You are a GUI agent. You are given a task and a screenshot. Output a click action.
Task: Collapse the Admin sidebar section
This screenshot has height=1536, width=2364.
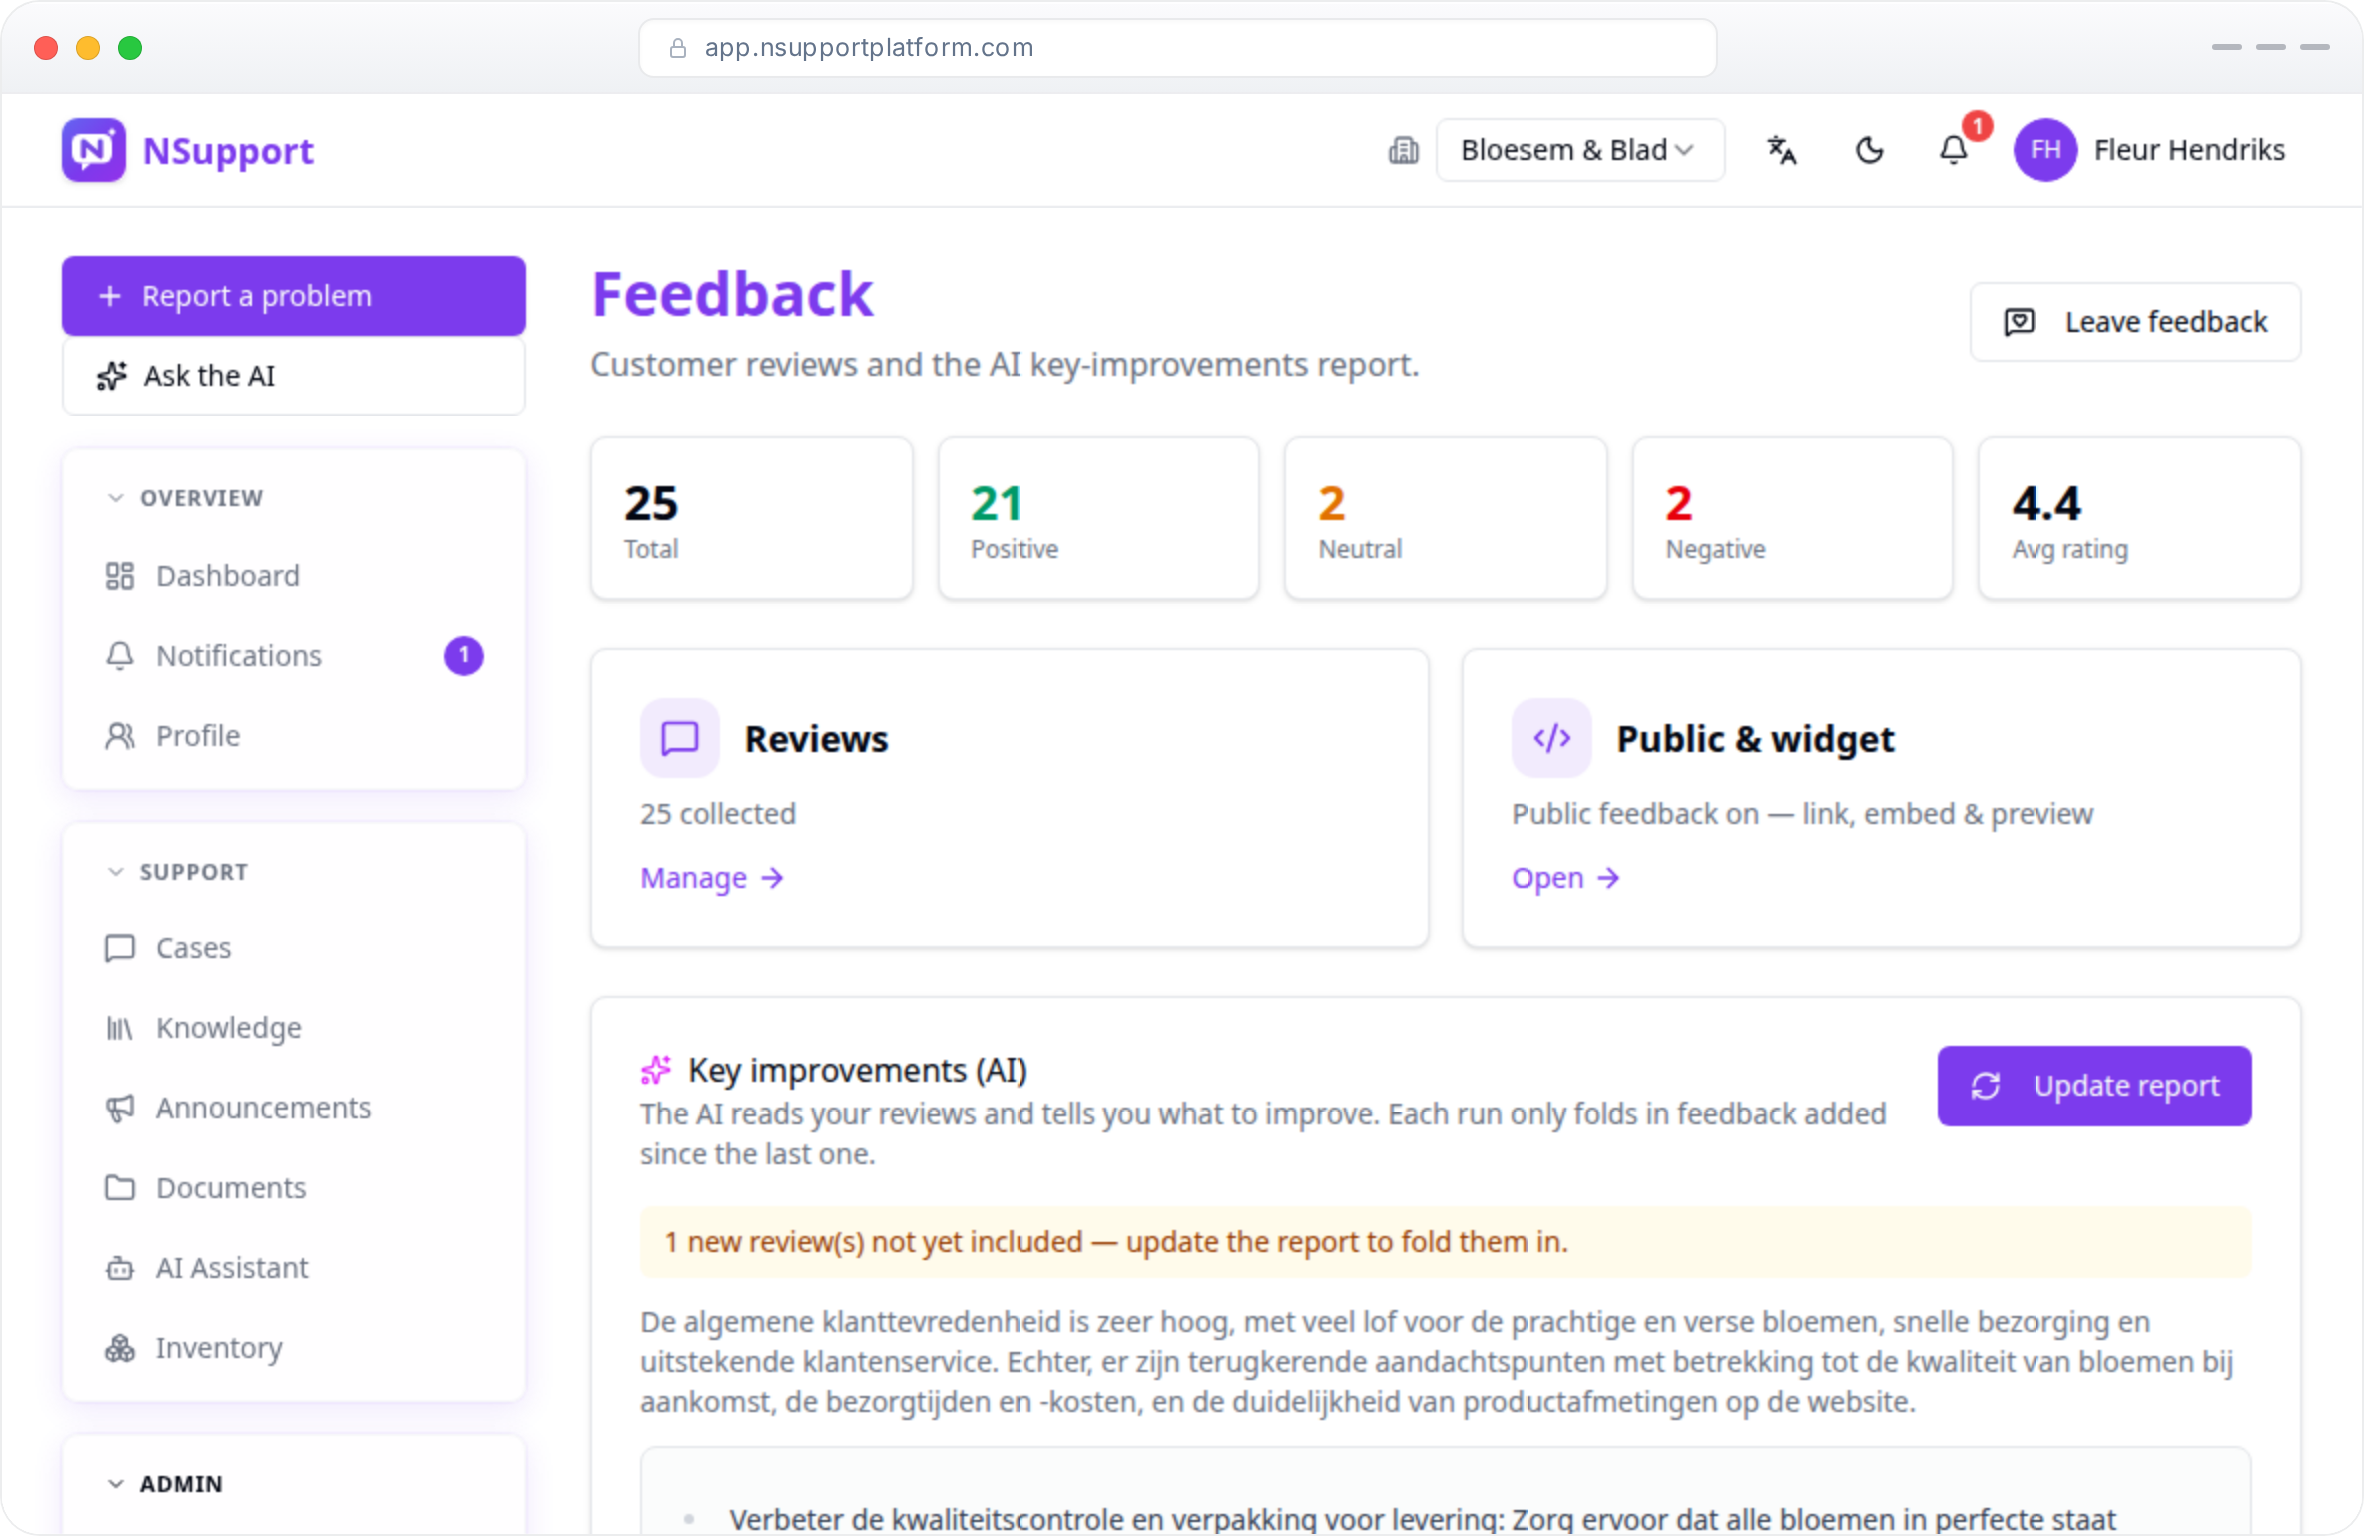[x=116, y=1484]
